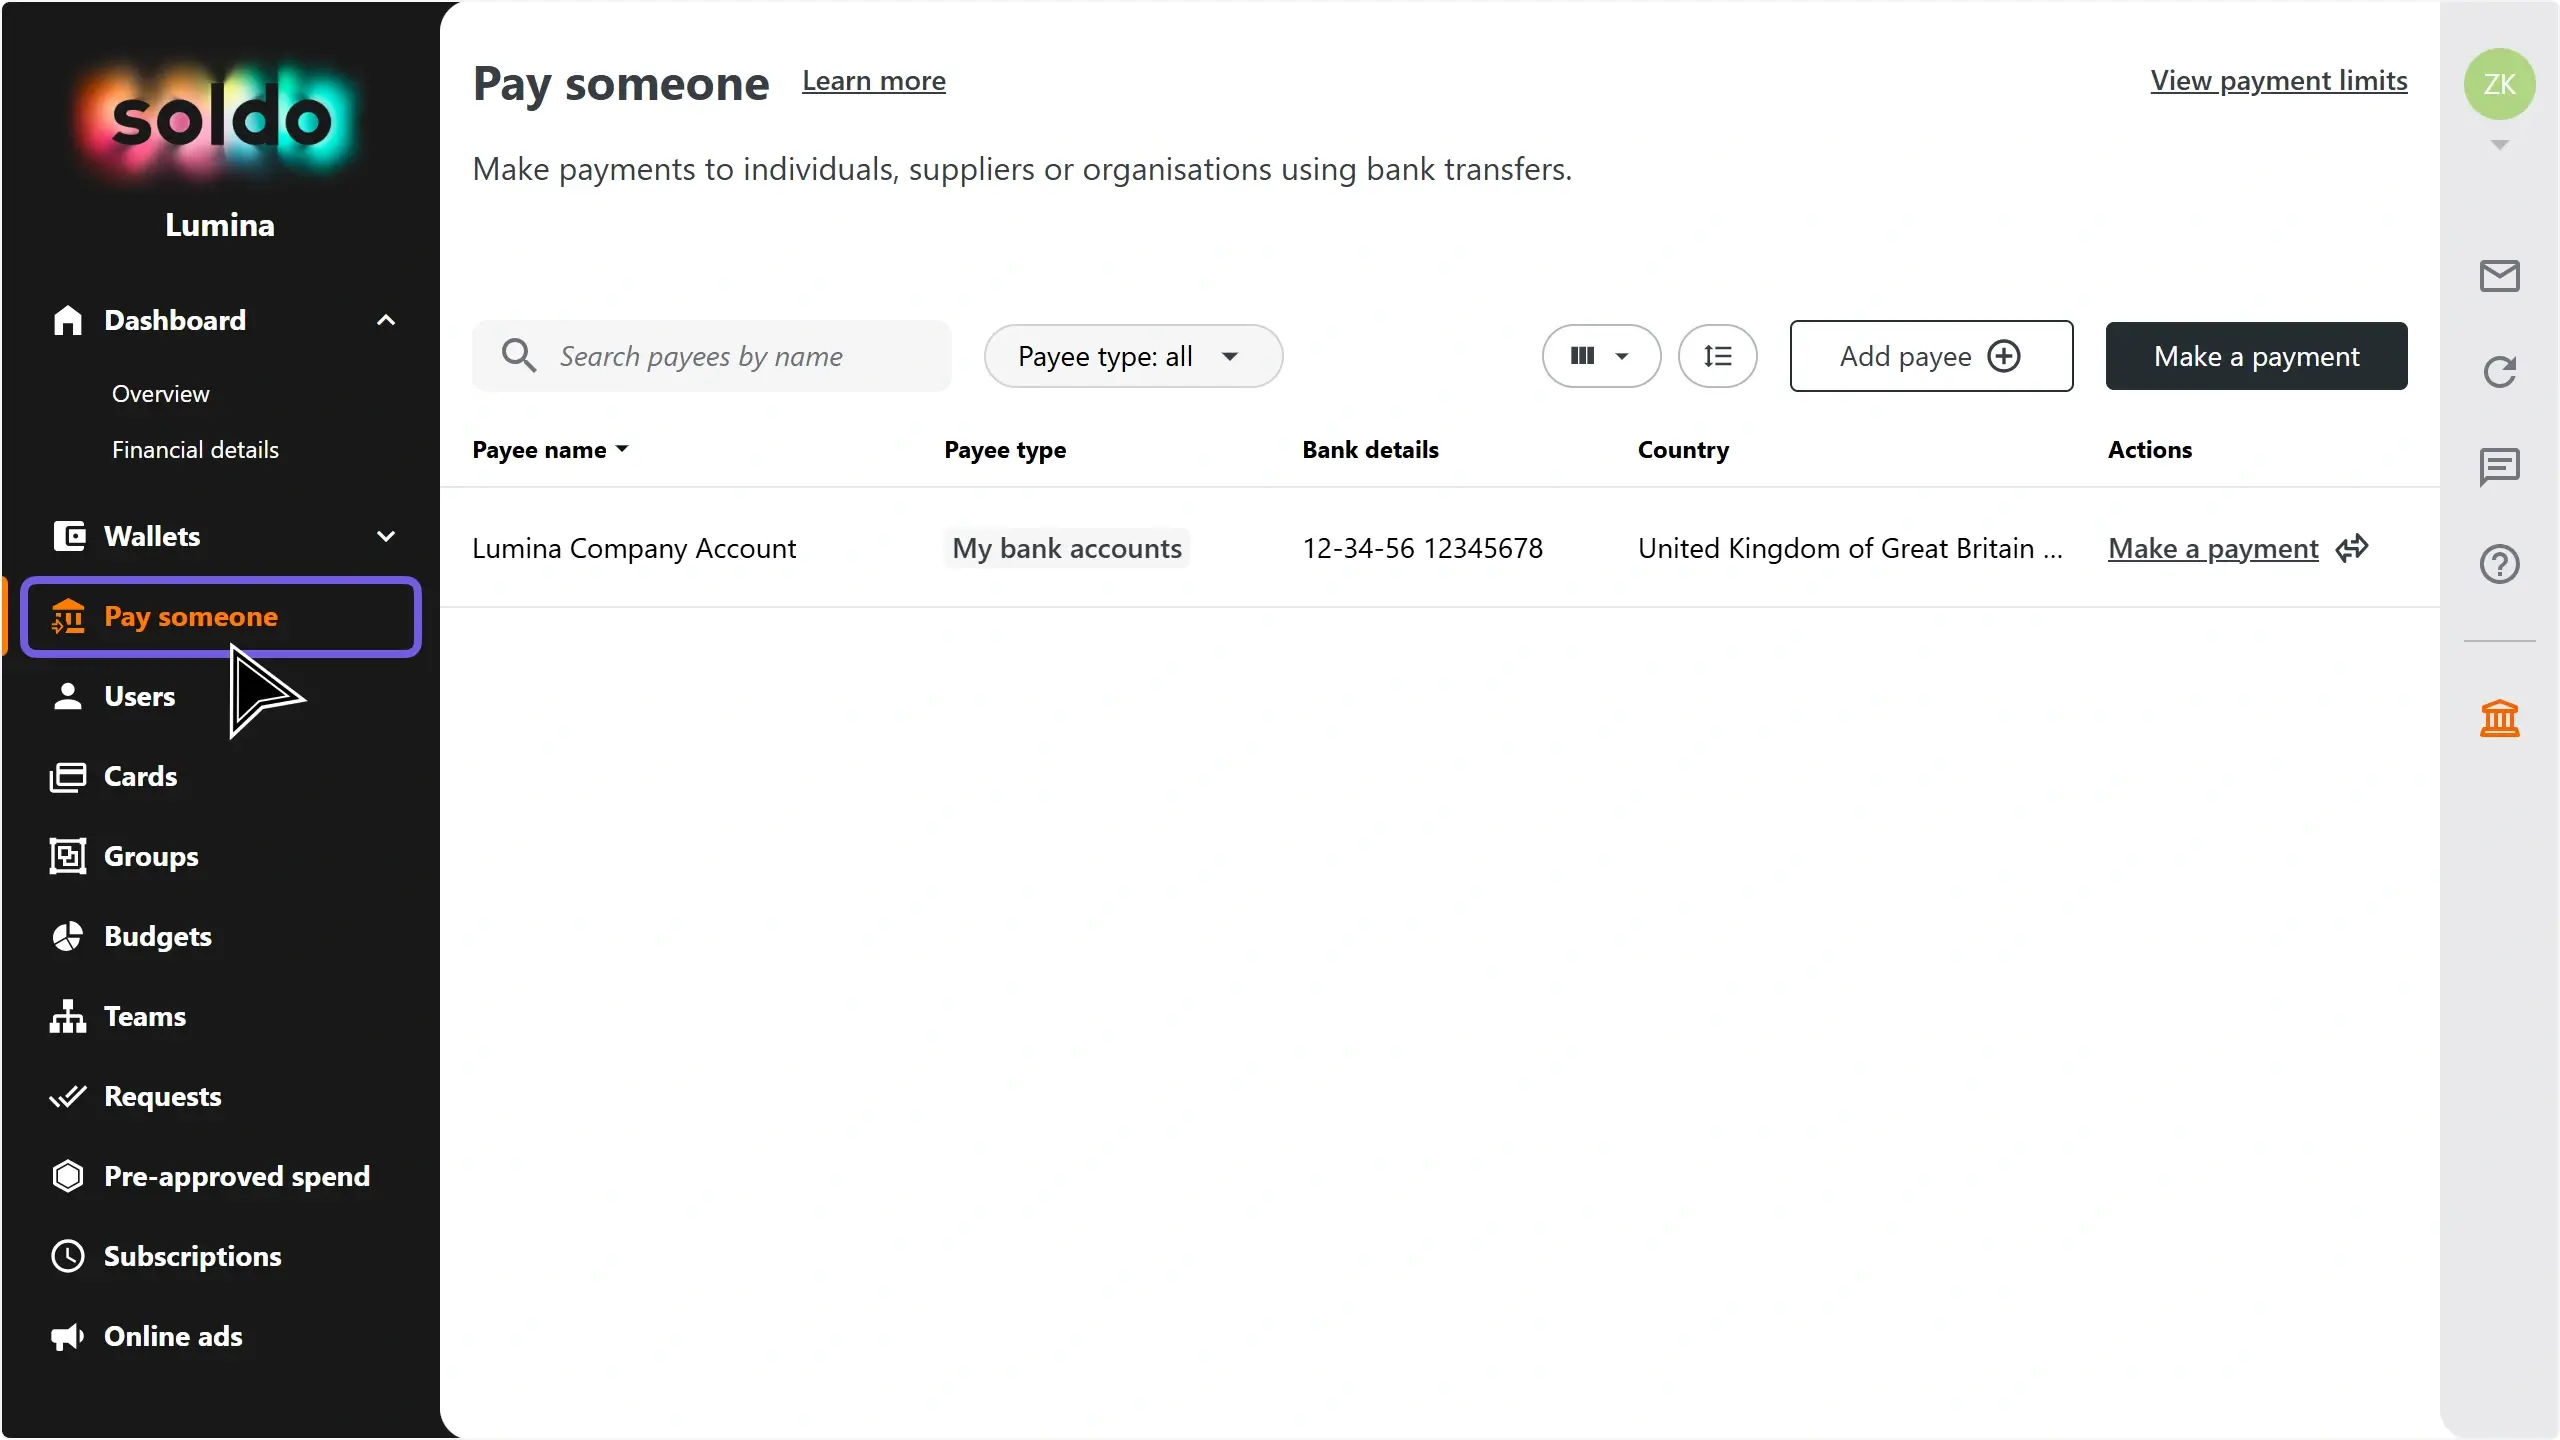Focus the Search payees by name field
Image resolution: width=2560 pixels, height=1440 pixels.
[711, 356]
